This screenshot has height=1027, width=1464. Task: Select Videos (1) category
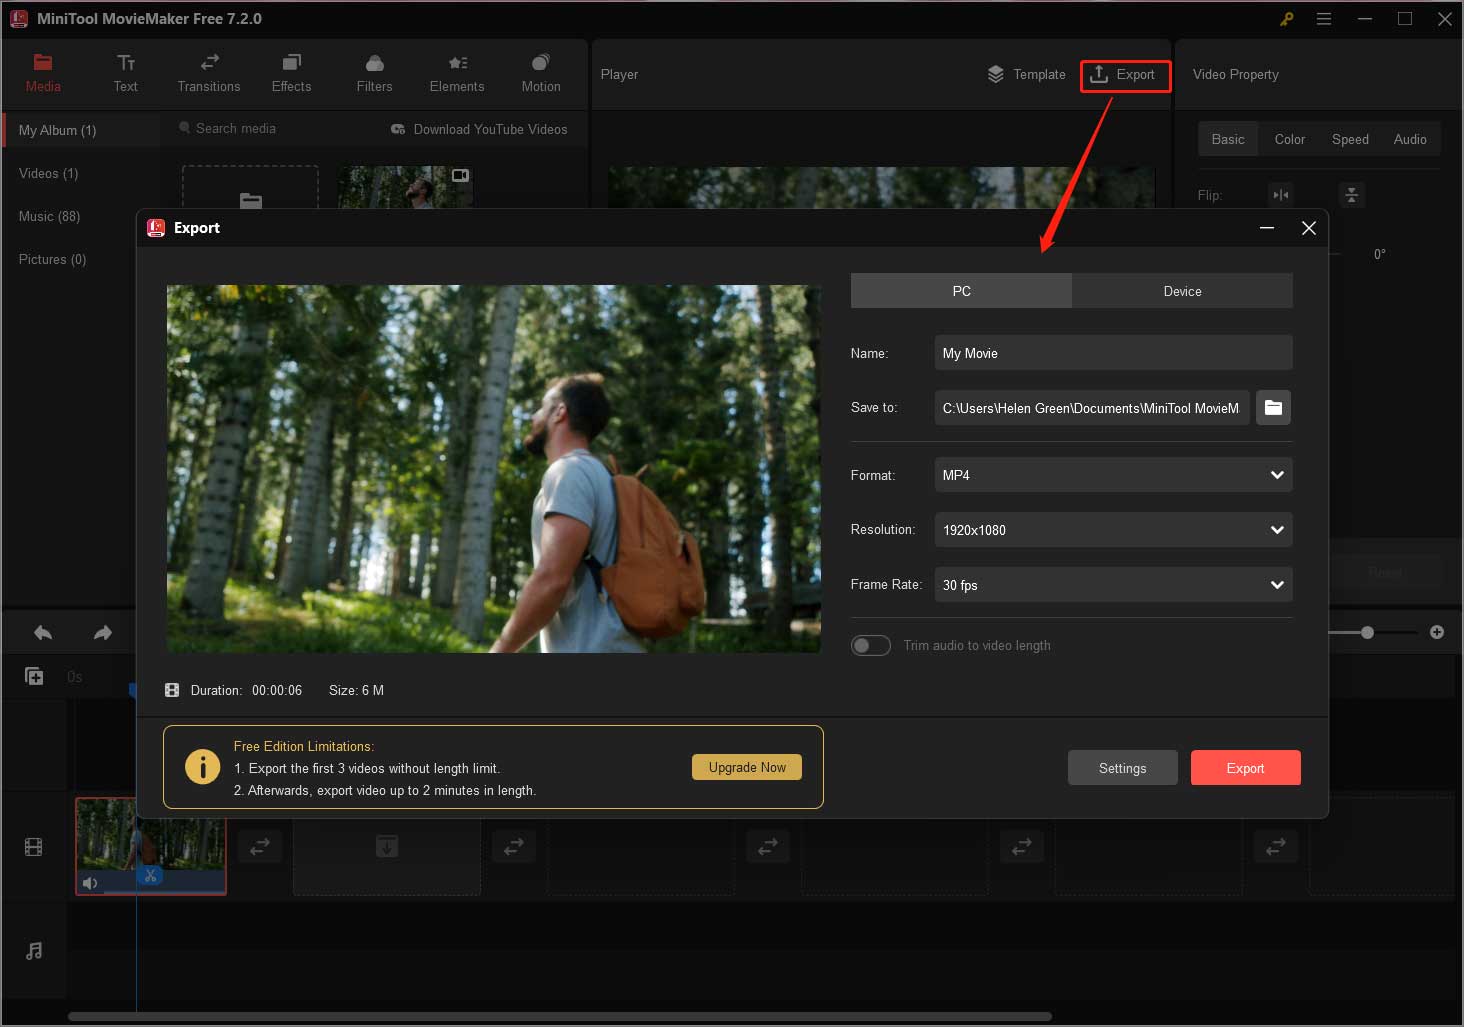tap(48, 173)
